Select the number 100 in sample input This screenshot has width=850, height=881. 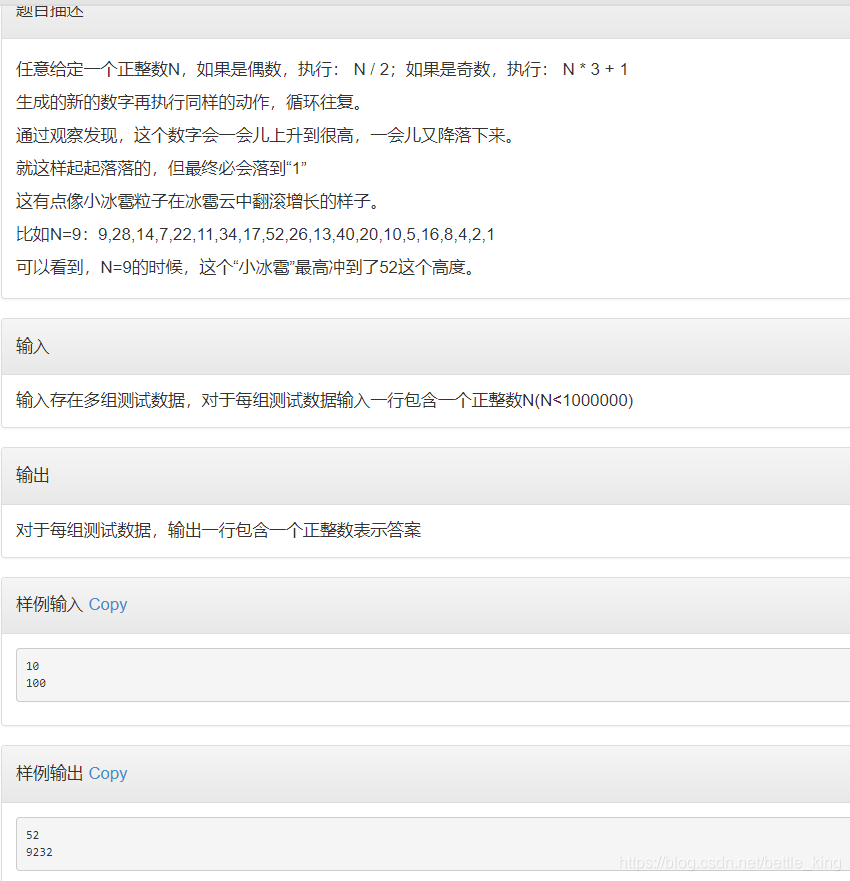click(36, 683)
